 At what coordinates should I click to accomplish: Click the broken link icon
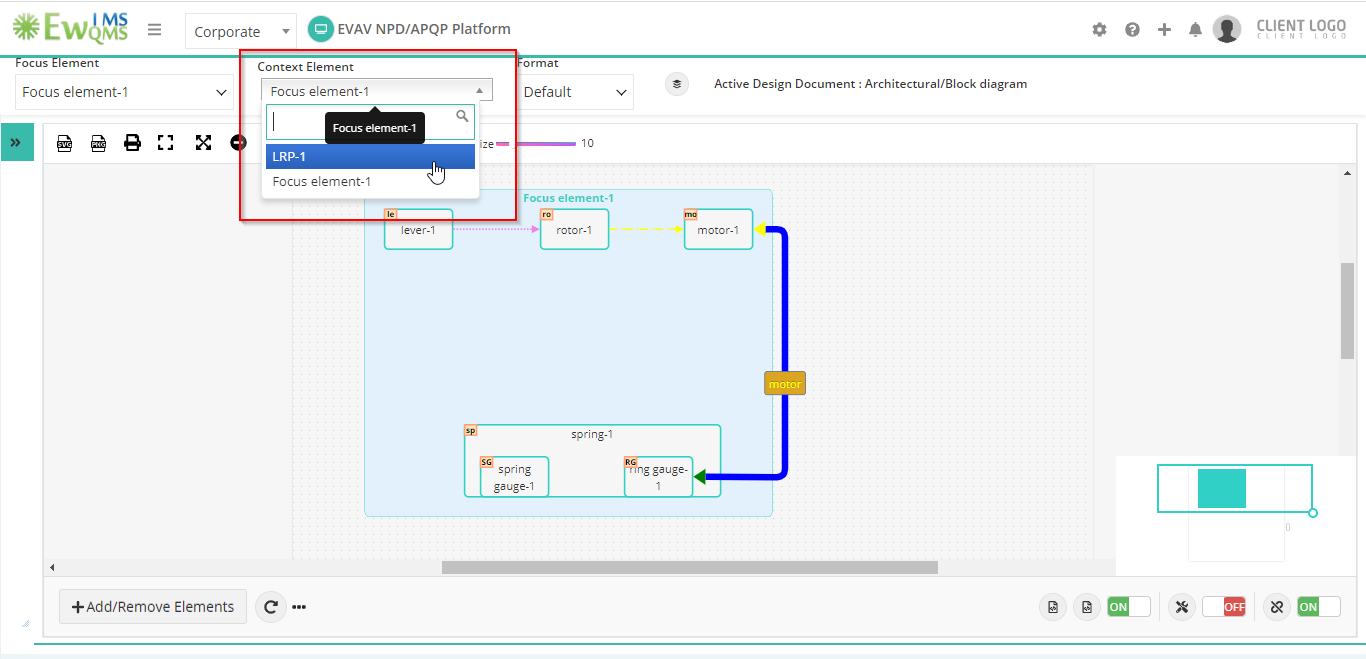pos(1276,607)
